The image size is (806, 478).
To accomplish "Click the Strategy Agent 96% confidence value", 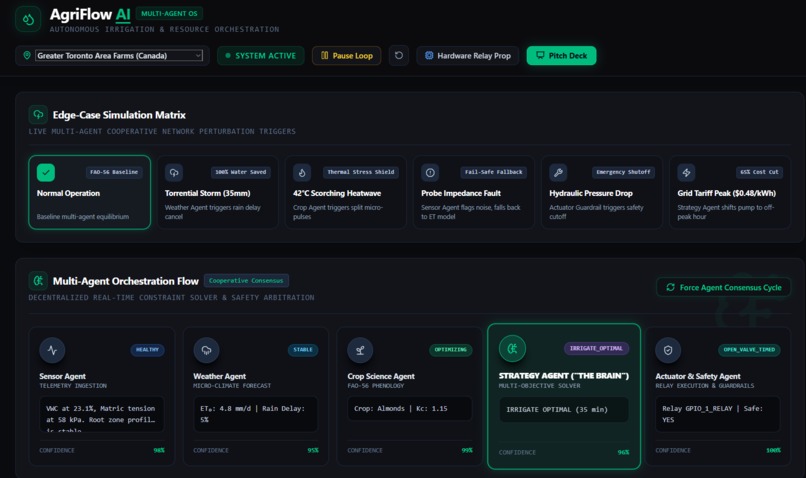I will 623,452.
